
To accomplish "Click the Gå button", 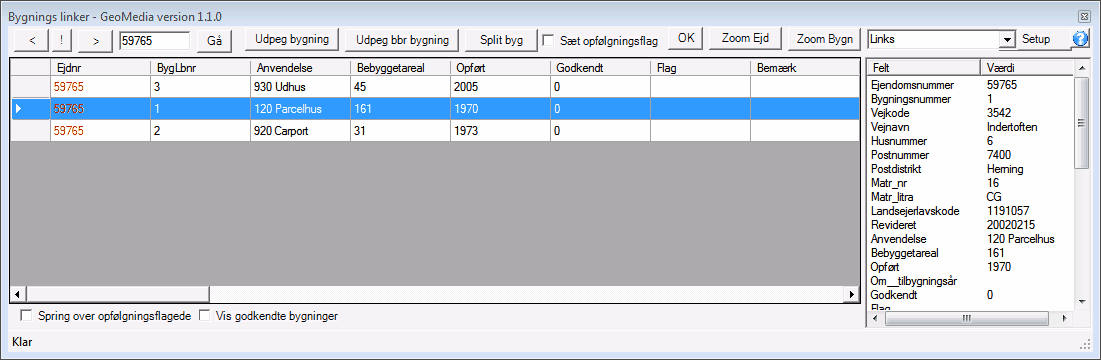I will pos(214,41).
